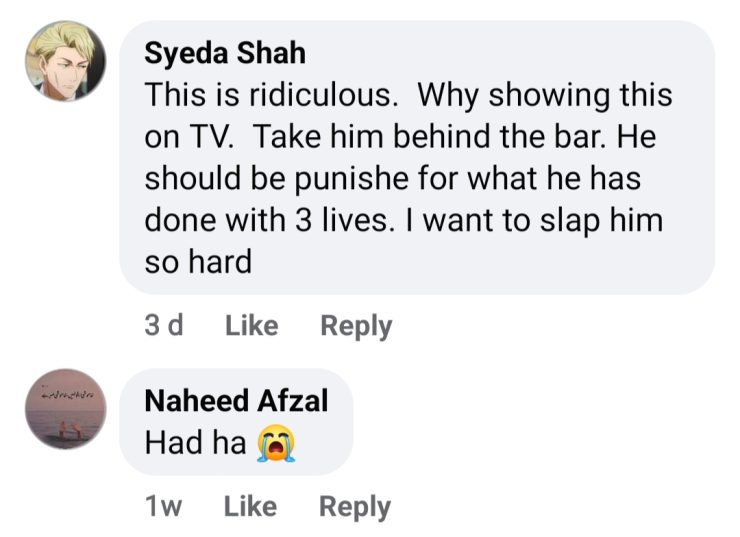Click the "3 d" comment timestamp
Image resolution: width=740 pixels, height=537 pixels.
click(164, 325)
